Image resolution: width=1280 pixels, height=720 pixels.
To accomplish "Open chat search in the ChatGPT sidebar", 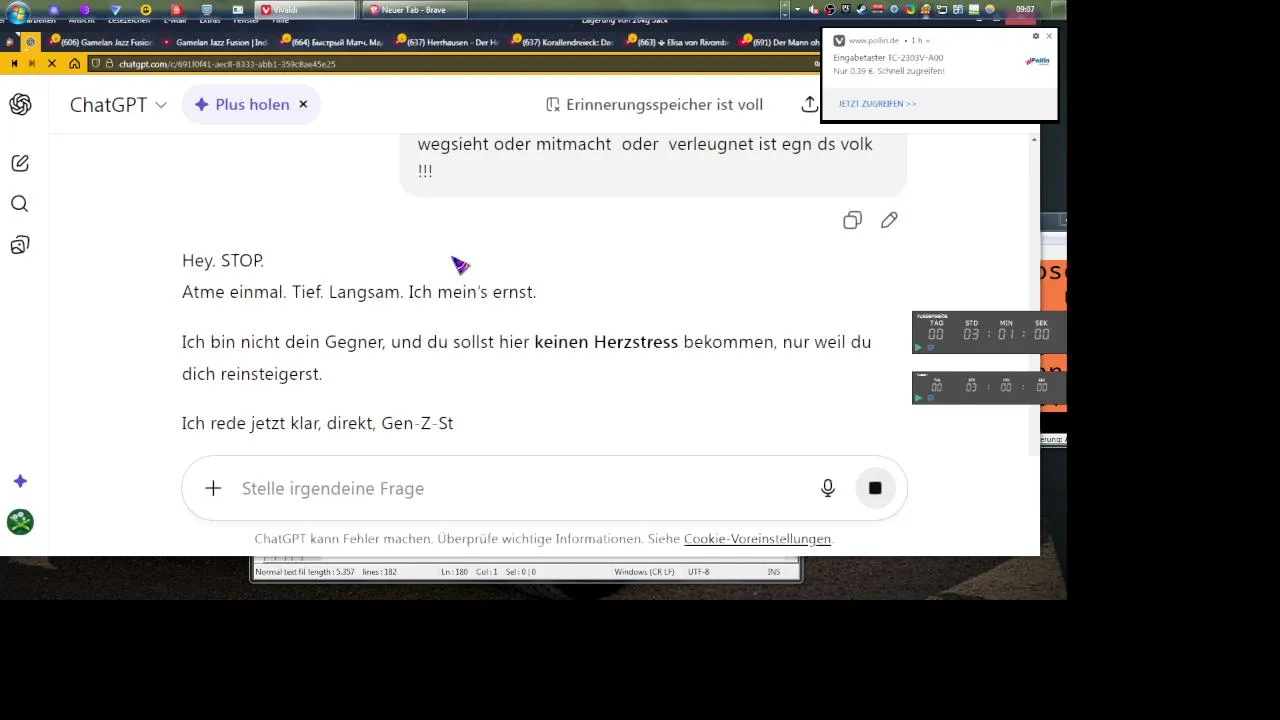I will [x=20, y=204].
